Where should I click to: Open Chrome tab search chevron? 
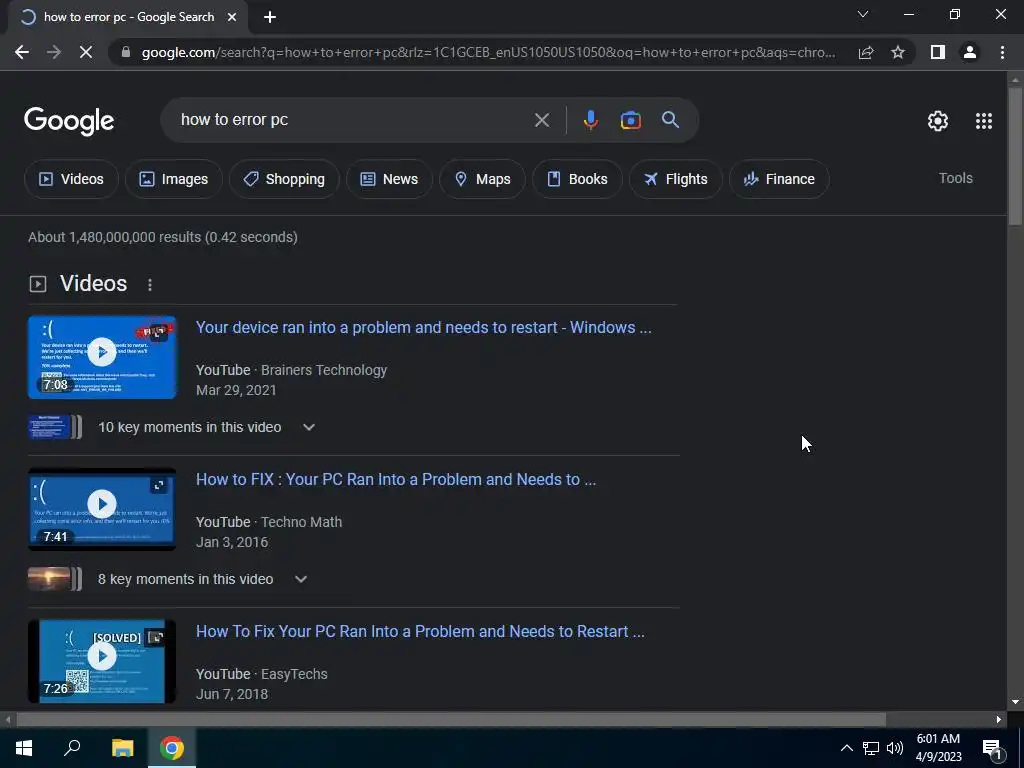pyautogui.click(x=863, y=14)
